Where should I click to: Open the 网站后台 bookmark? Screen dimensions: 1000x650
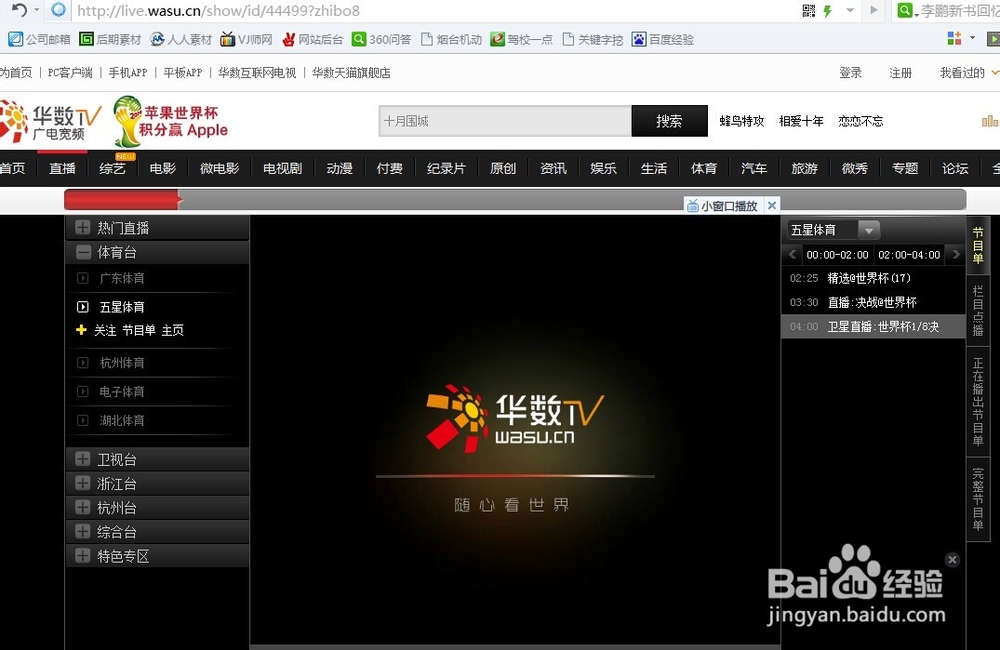tap(312, 40)
